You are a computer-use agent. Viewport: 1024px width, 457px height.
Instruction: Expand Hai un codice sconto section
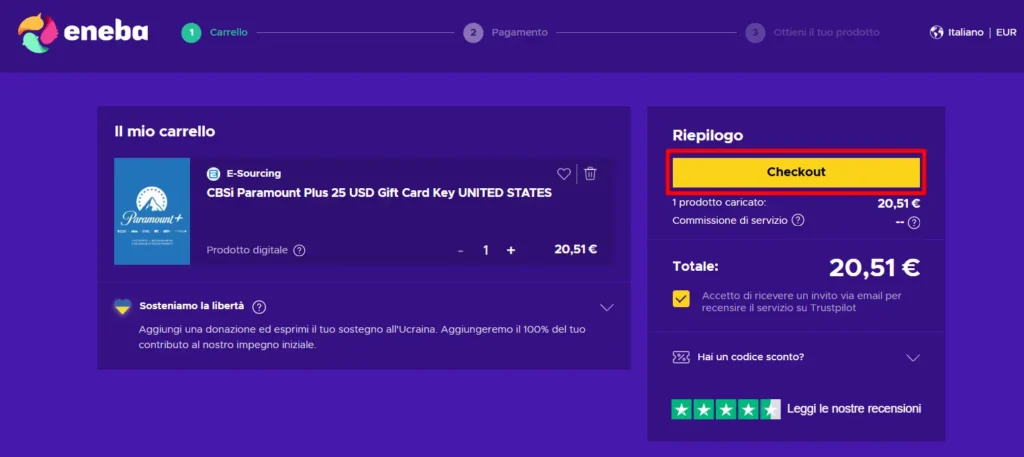[x=913, y=358]
